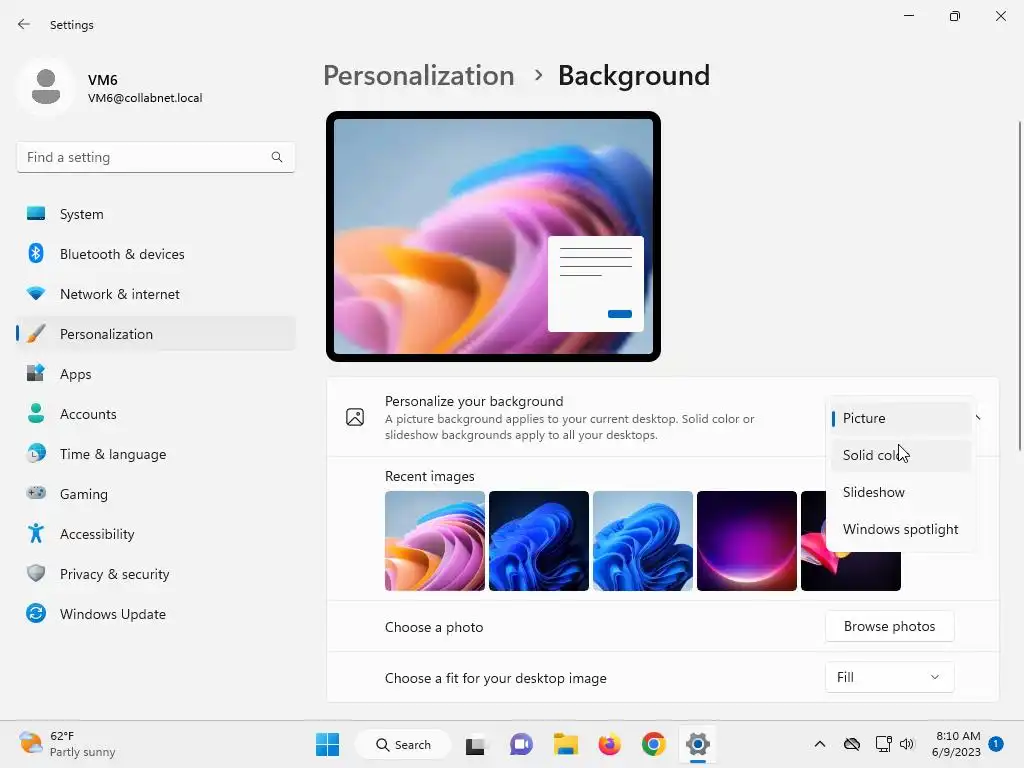Click the Personalization breadcrumb link
Viewport: 1024px width, 768px height.
pyautogui.click(x=419, y=76)
